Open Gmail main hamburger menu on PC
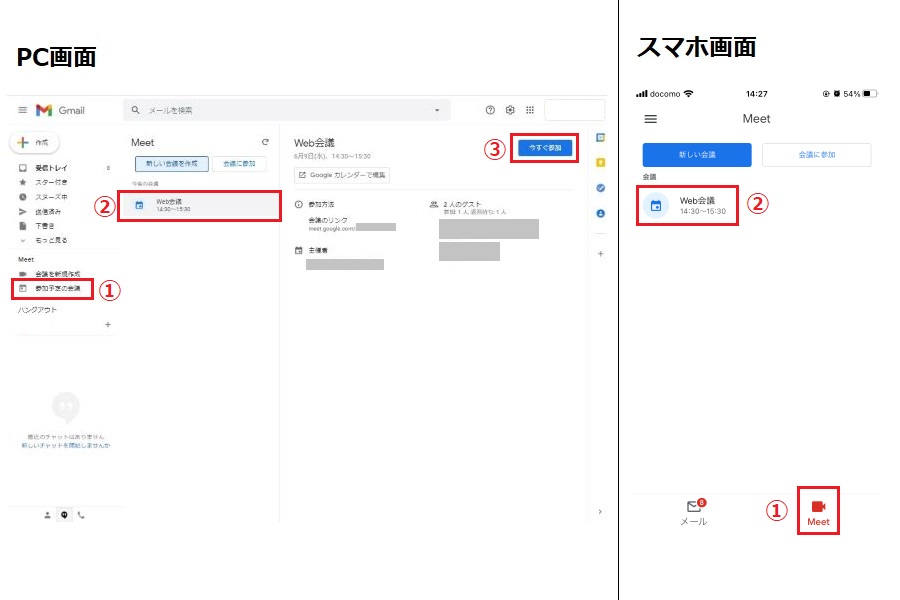This screenshot has width=900, height=600. [x=22, y=110]
